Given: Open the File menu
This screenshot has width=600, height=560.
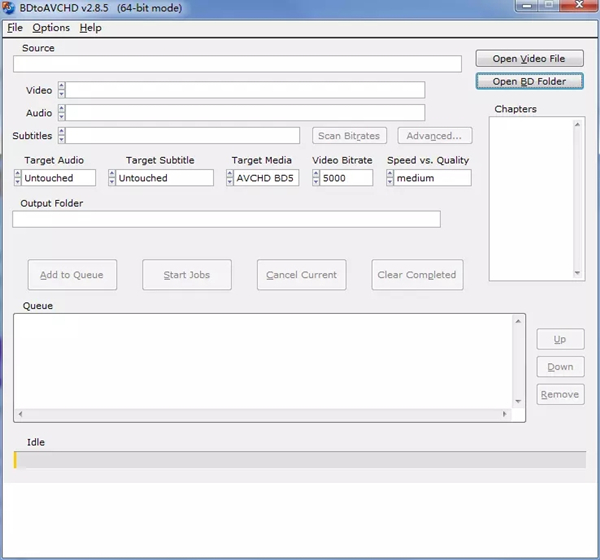Looking at the screenshot, I should tap(14, 28).
